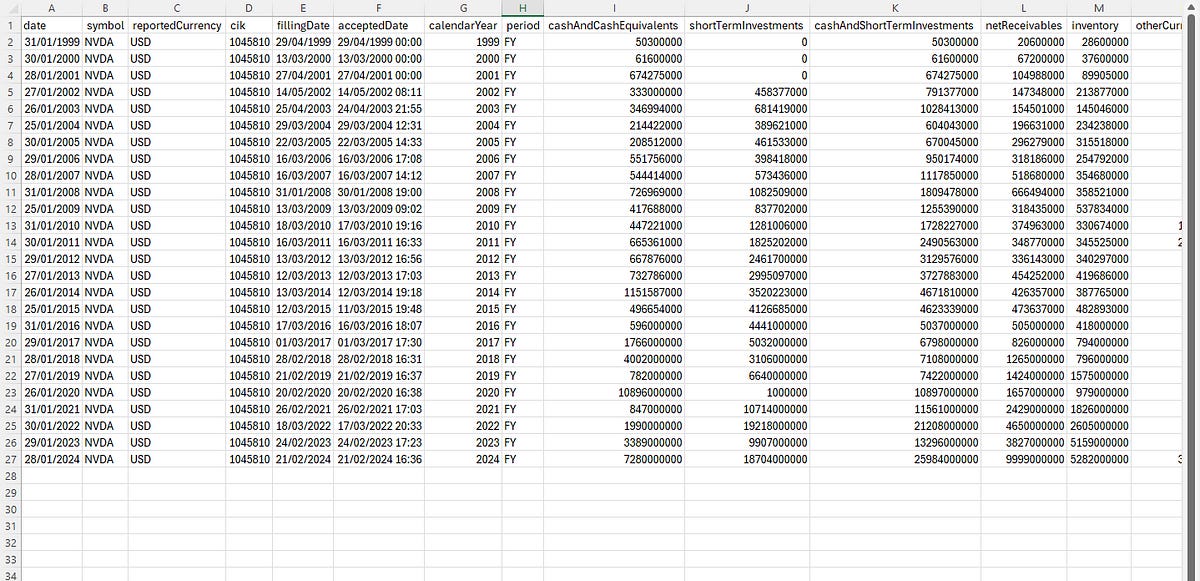Screen dimensions: 1200x581
Task: Select inventory cell 5282000000
Action: [1098, 459]
